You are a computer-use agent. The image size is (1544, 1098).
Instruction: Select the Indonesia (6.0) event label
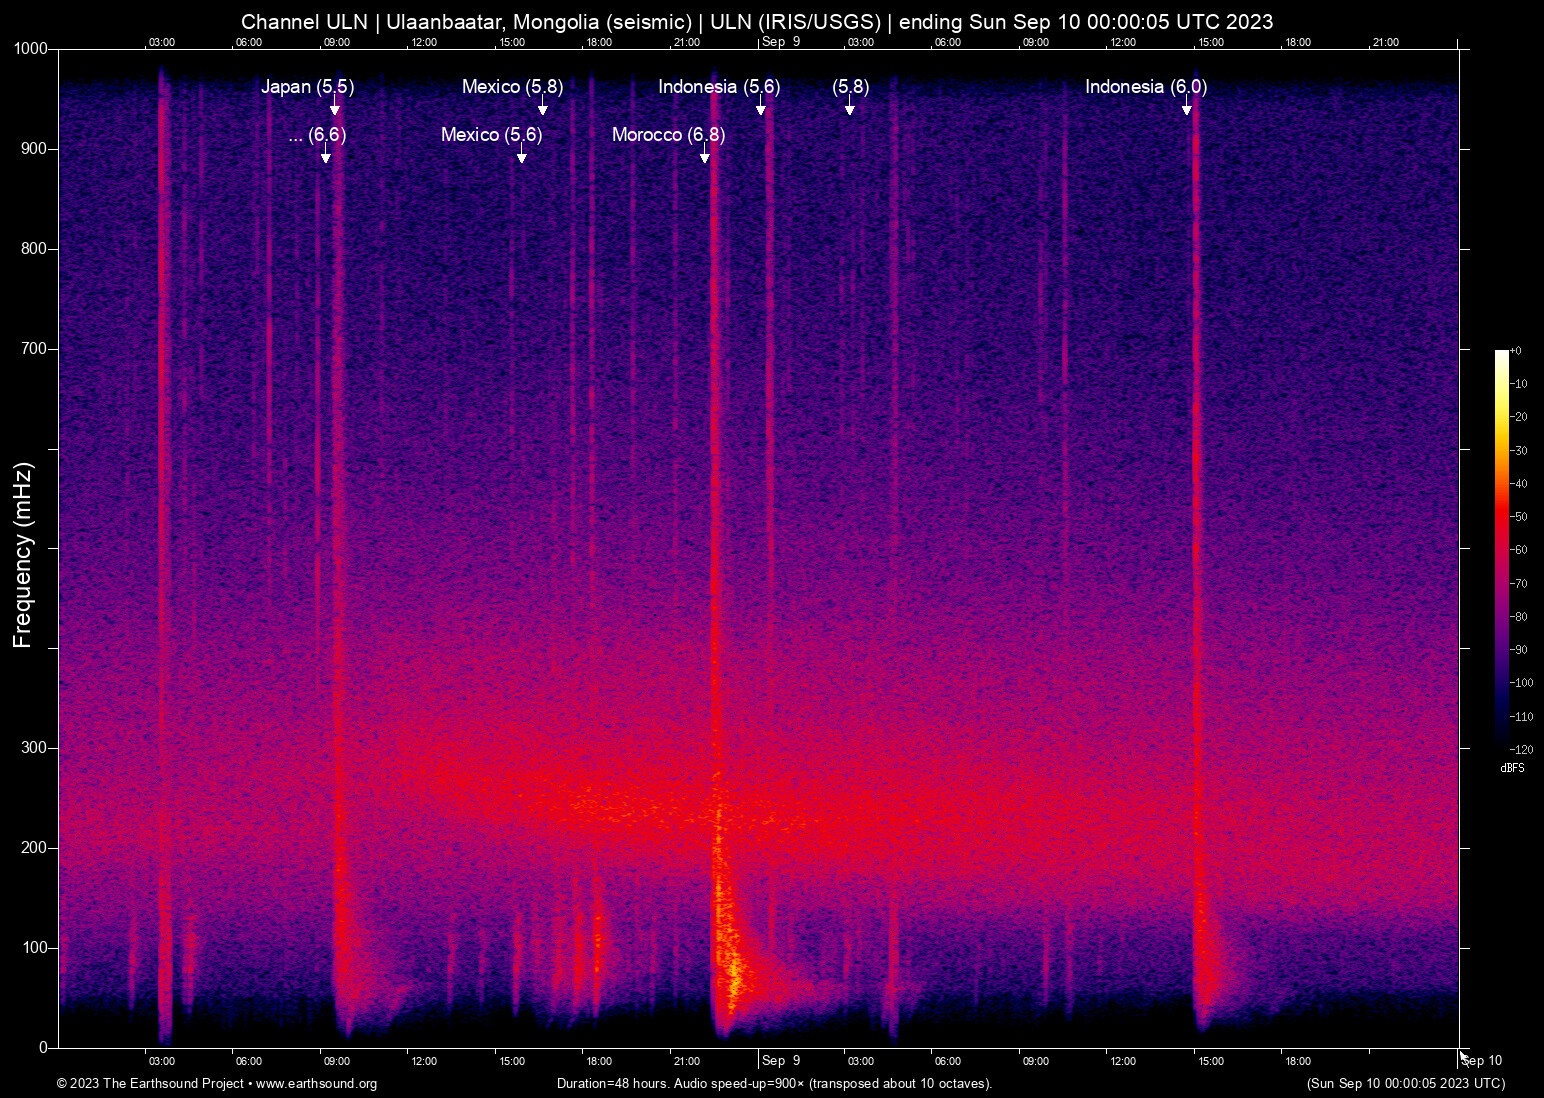(x=1146, y=87)
